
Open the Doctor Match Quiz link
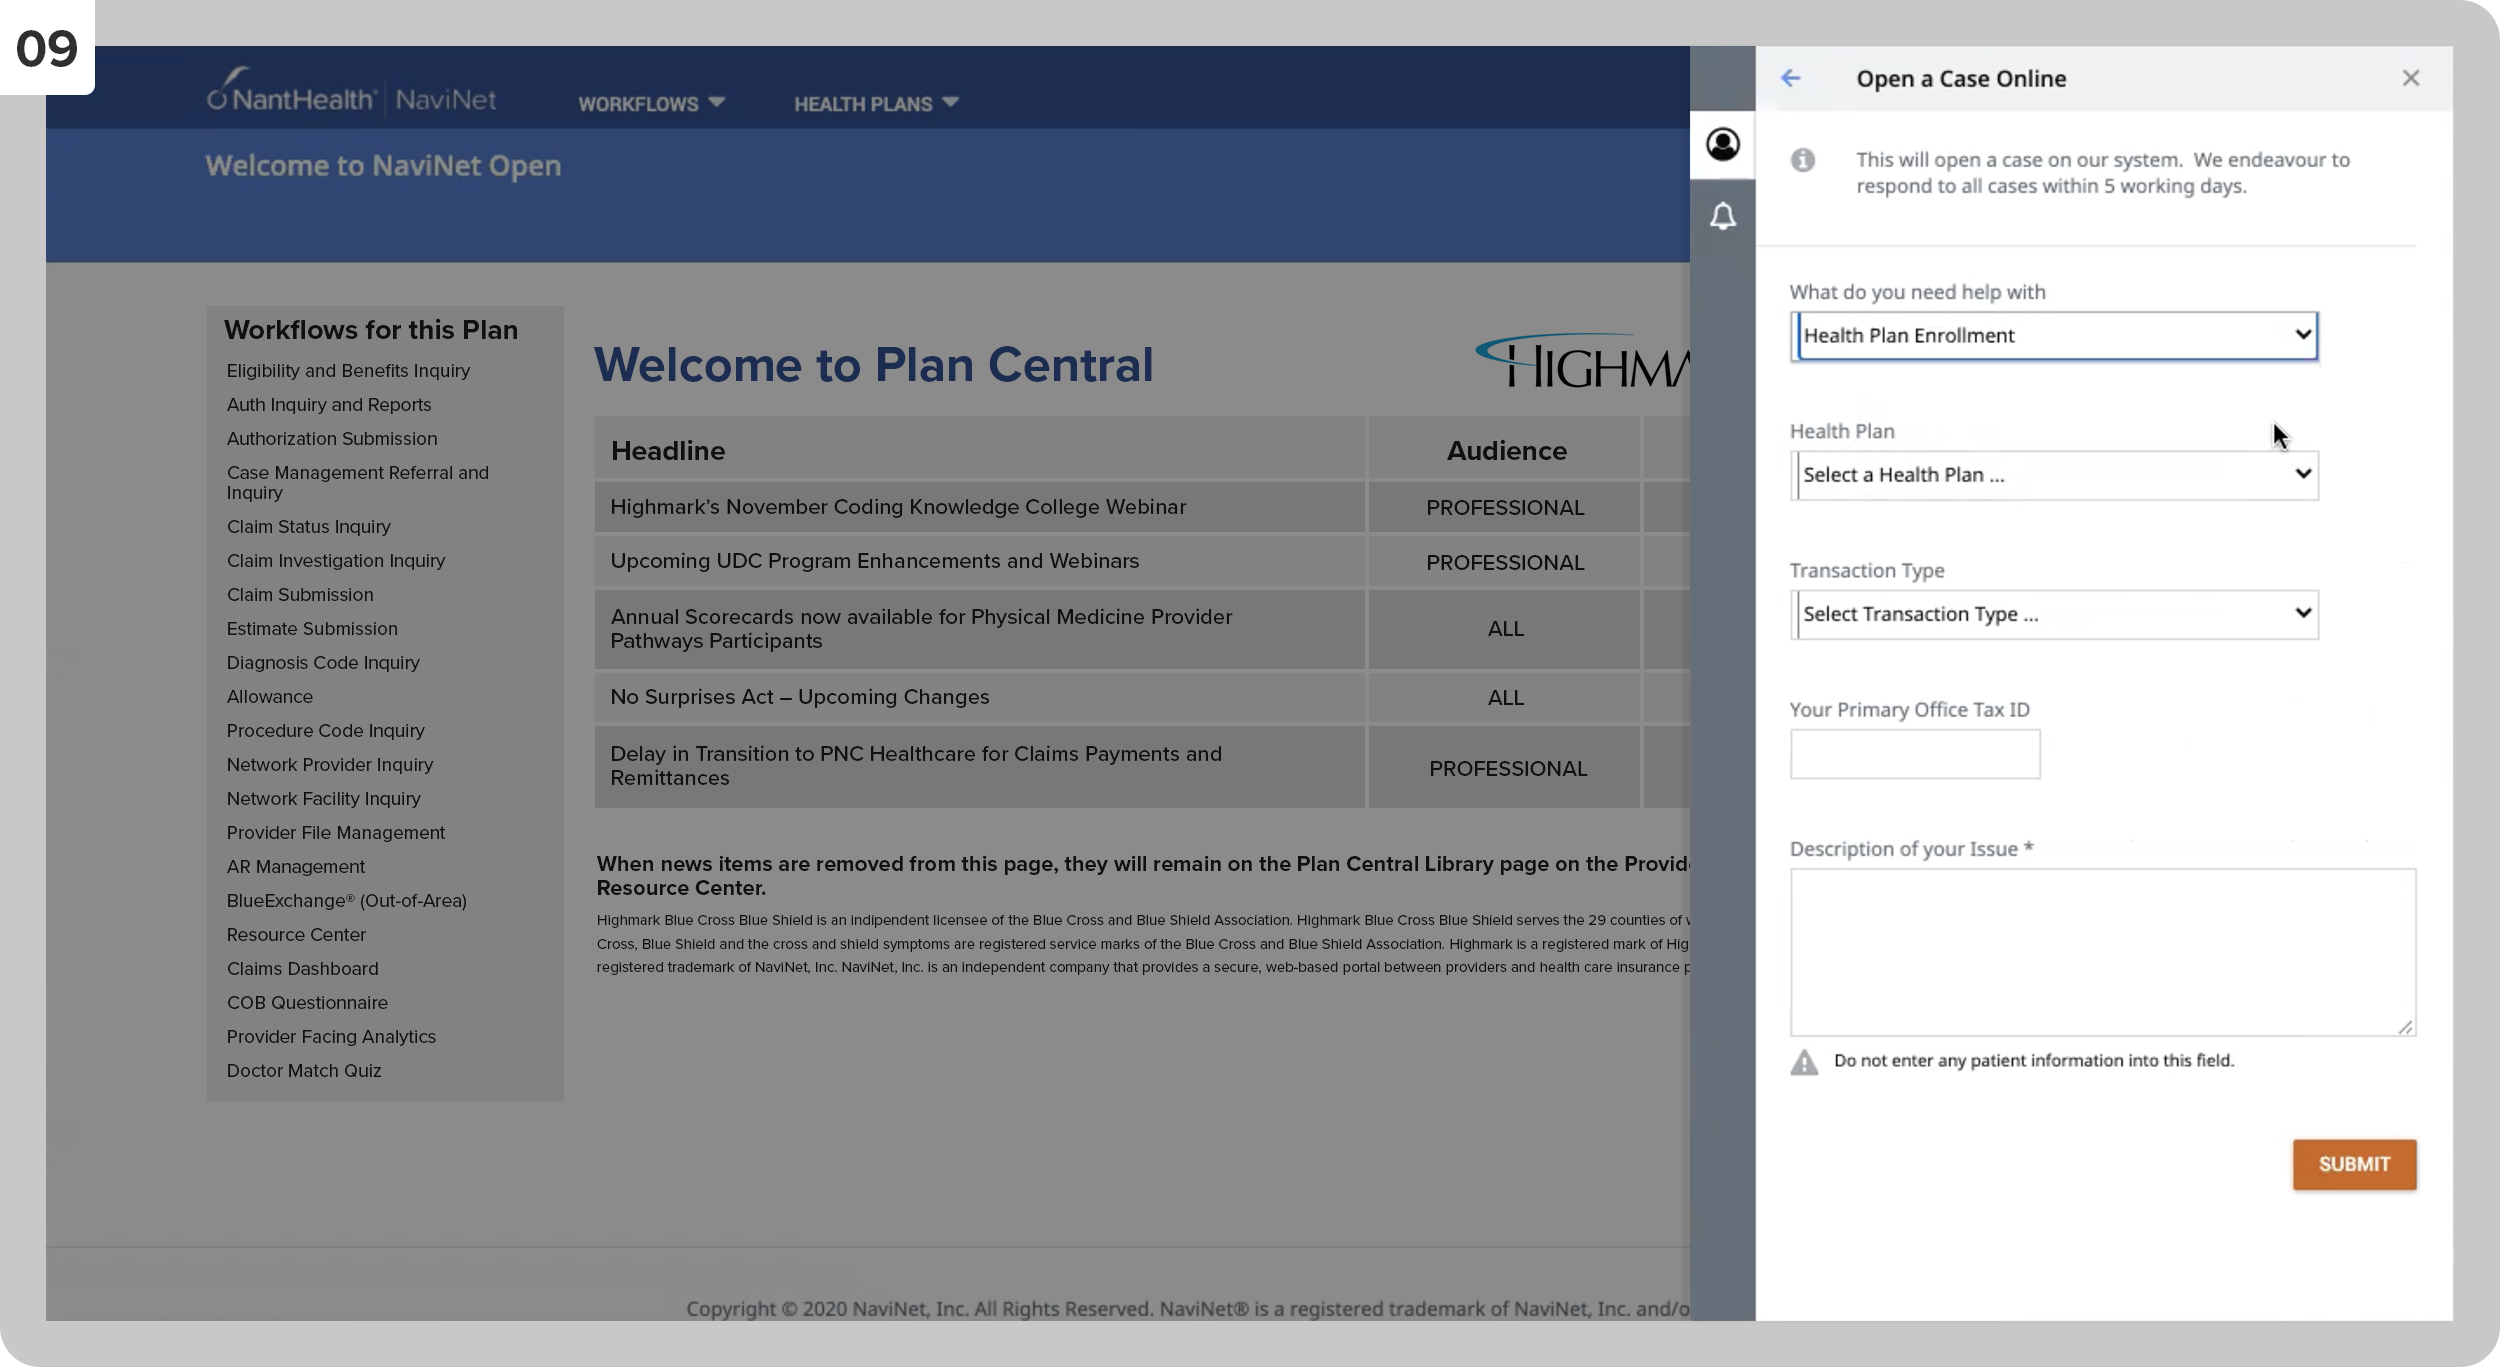[x=304, y=1071]
